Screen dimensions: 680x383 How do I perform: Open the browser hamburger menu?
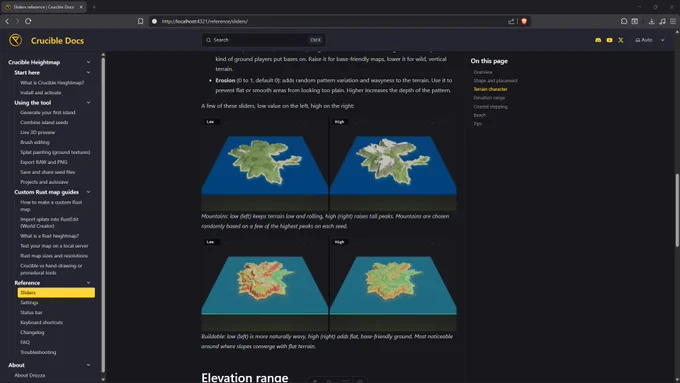[673, 21]
